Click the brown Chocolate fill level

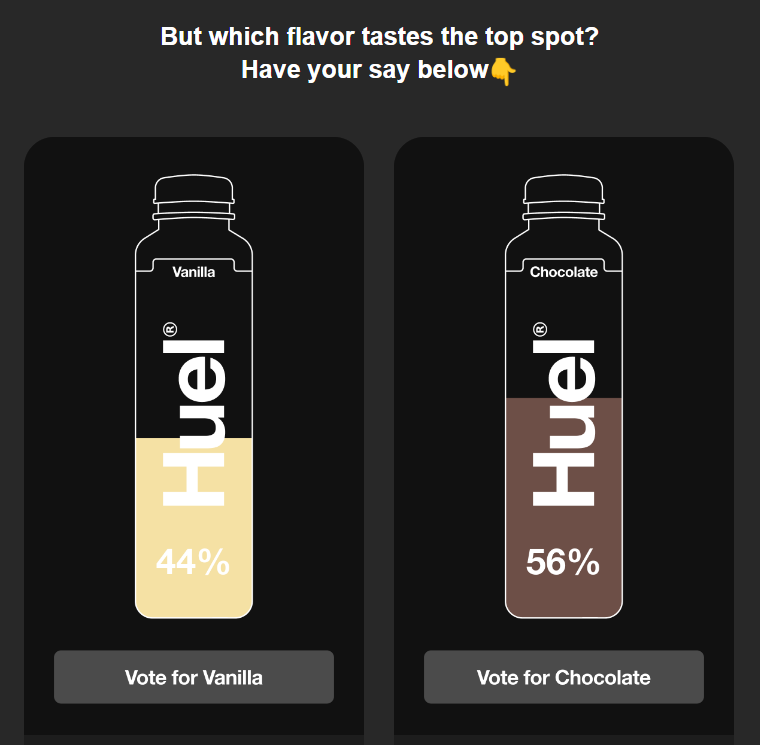564,507
